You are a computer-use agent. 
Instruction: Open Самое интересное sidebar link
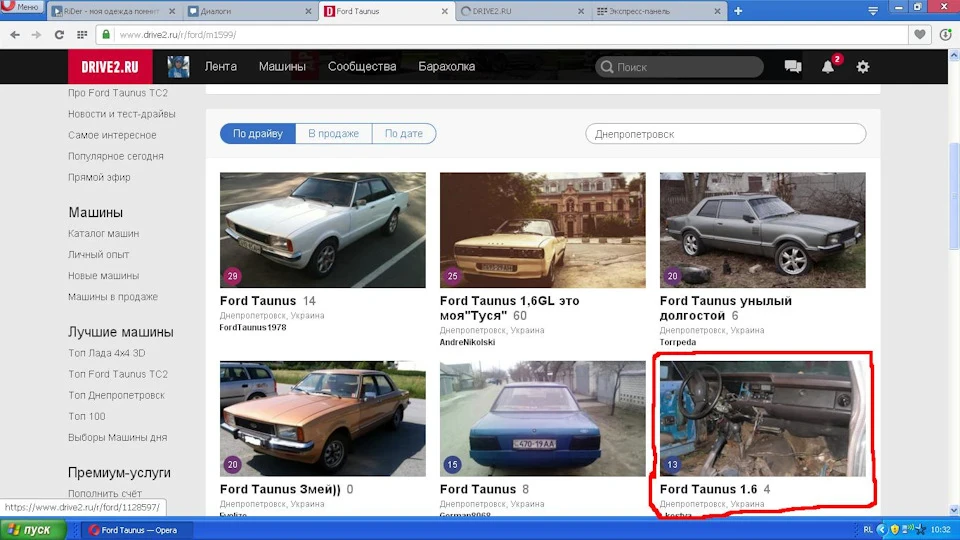pyautogui.click(x=112, y=135)
